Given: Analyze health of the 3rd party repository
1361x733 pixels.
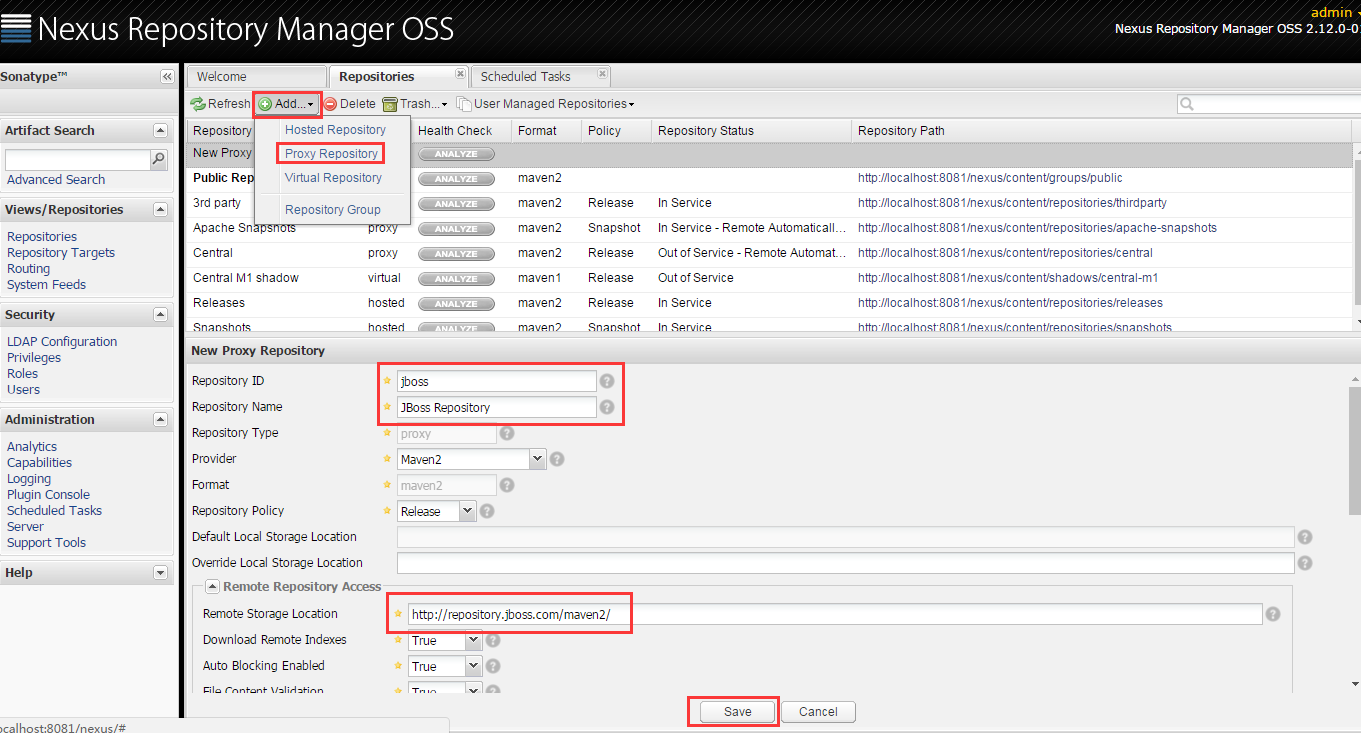Looking at the screenshot, I should tap(456, 204).
